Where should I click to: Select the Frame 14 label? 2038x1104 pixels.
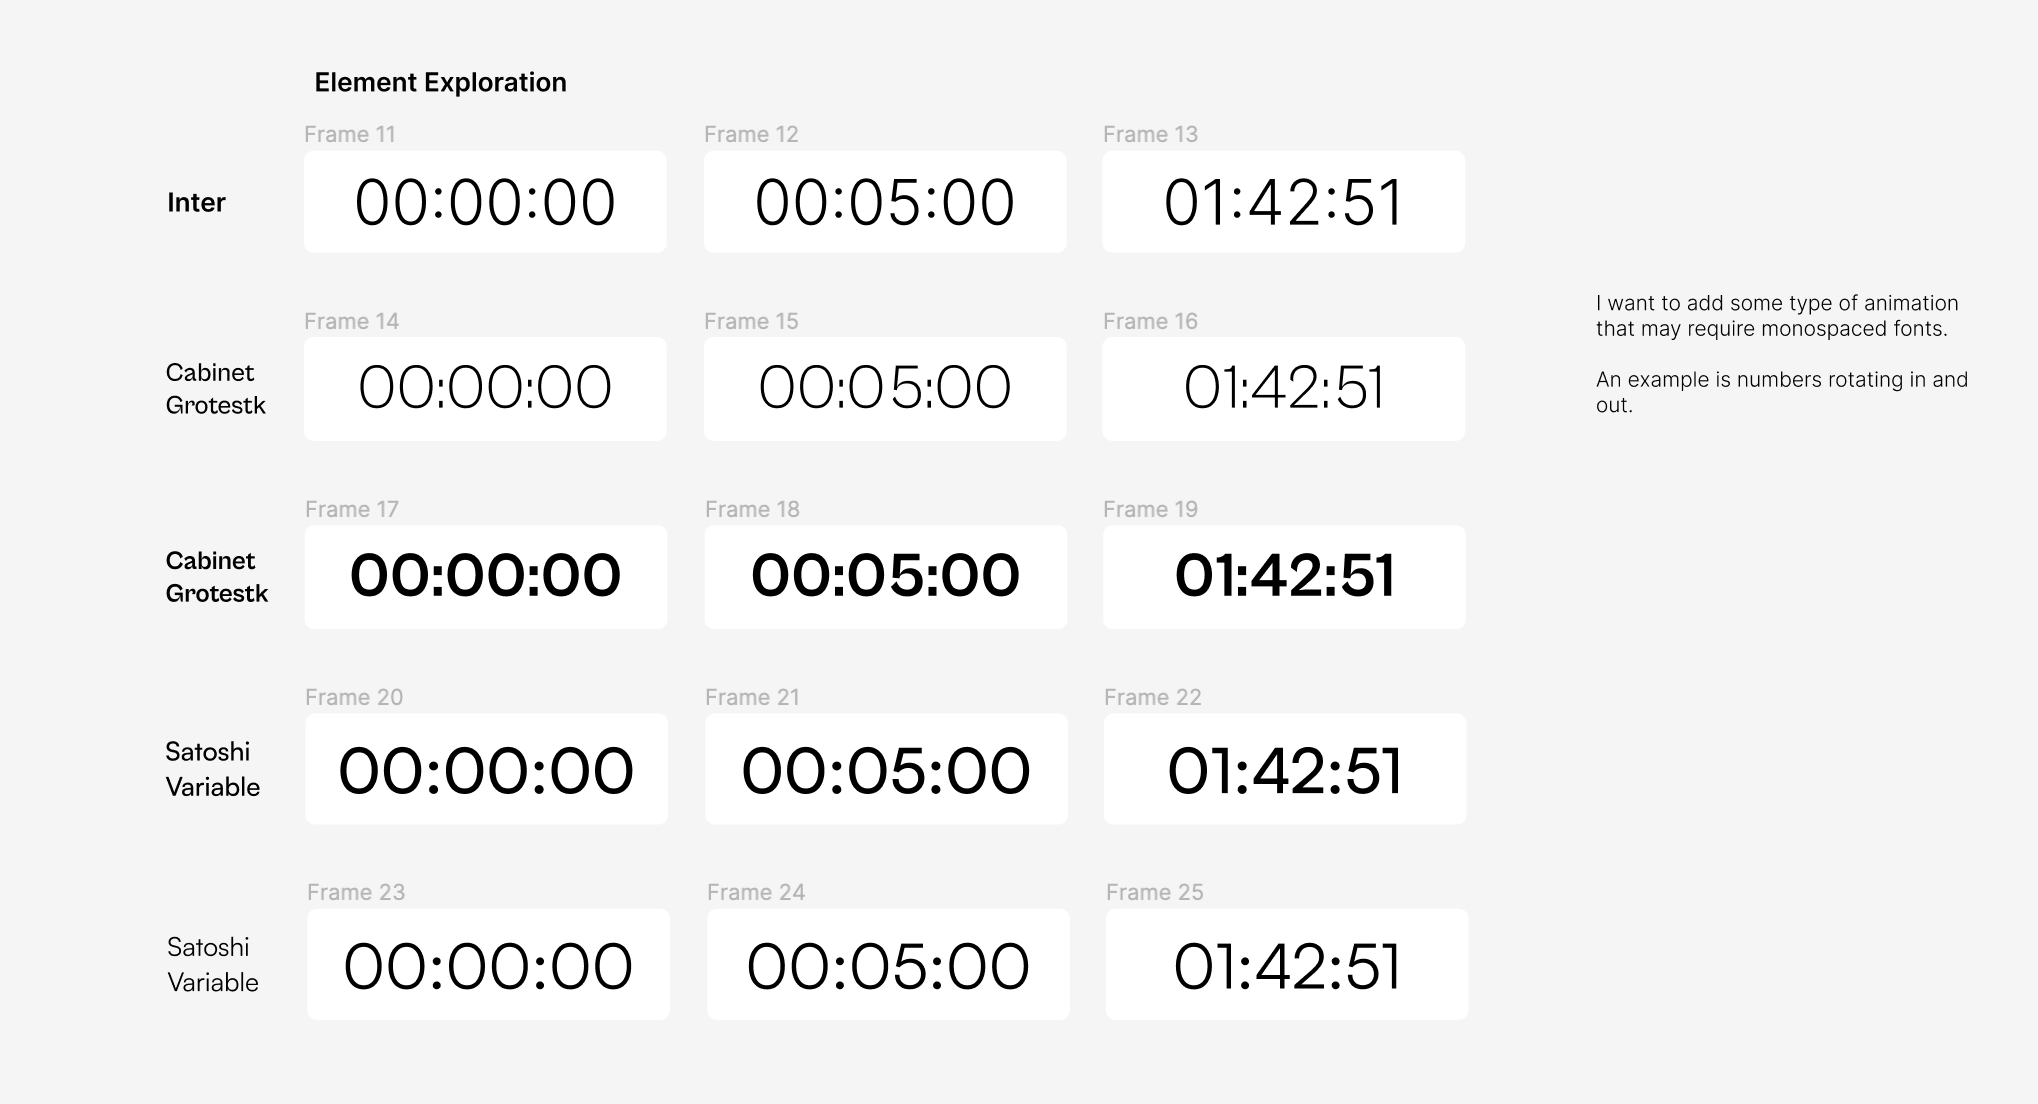351,321
